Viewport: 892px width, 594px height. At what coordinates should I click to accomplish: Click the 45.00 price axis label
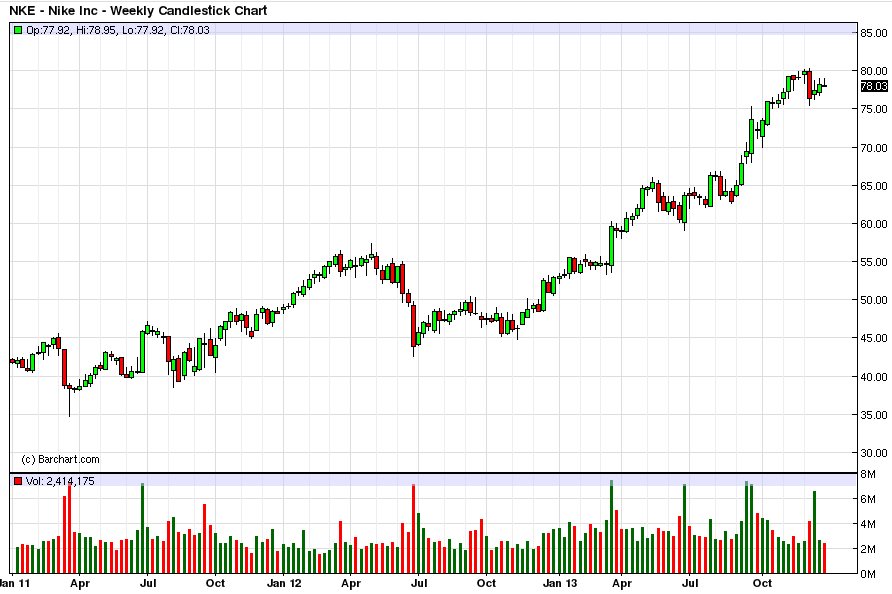(x=874, y=338)
